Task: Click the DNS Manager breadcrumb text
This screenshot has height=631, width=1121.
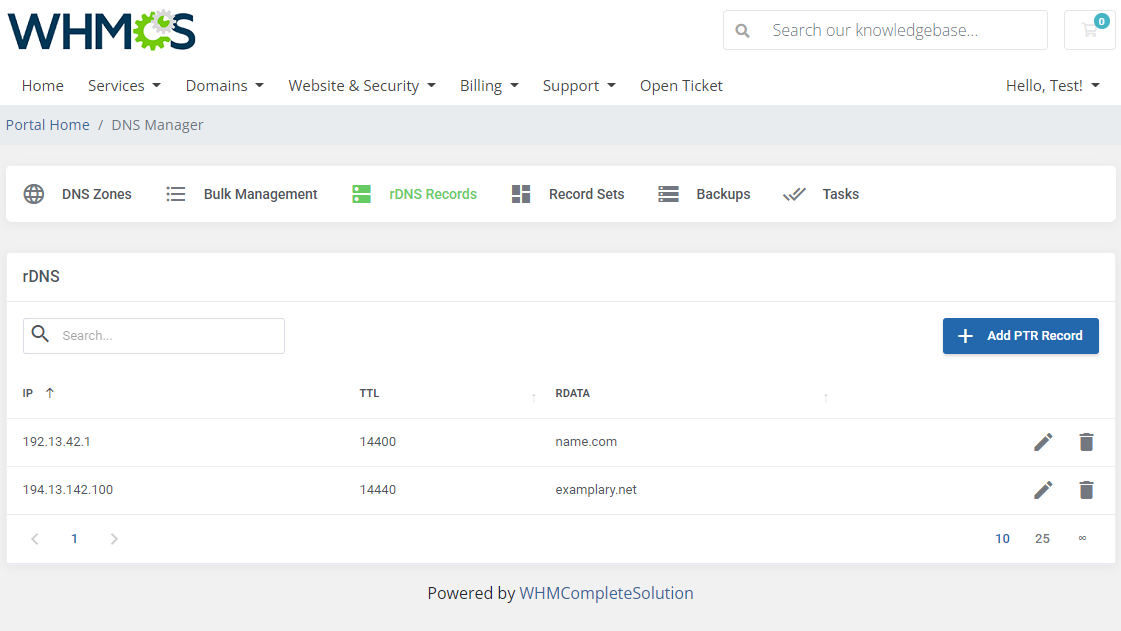Action: point(157,125)
